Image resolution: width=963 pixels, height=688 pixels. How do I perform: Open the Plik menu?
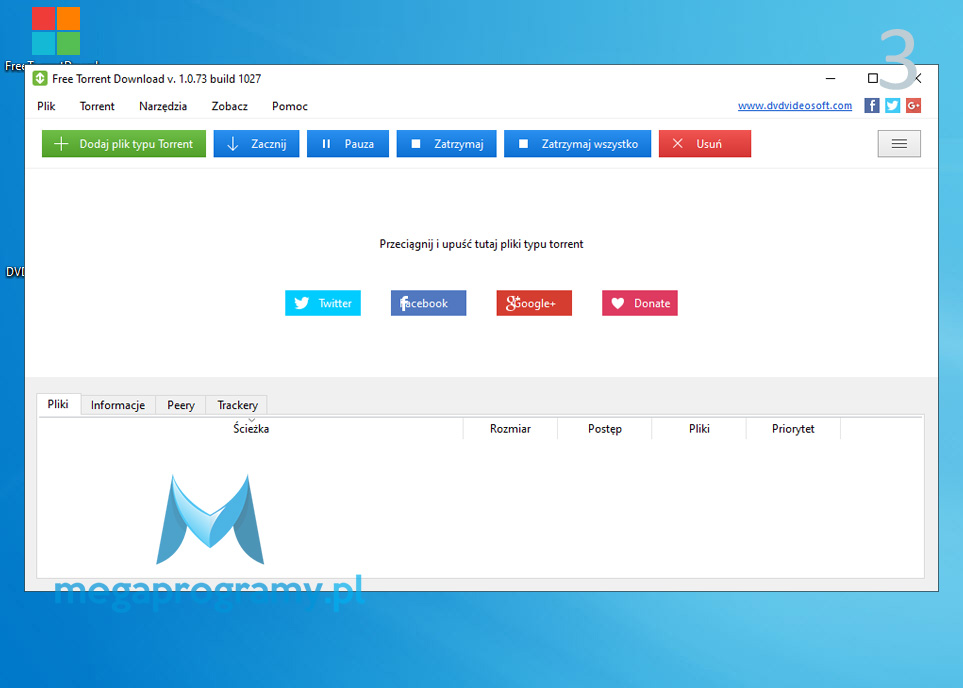point(46,106)
